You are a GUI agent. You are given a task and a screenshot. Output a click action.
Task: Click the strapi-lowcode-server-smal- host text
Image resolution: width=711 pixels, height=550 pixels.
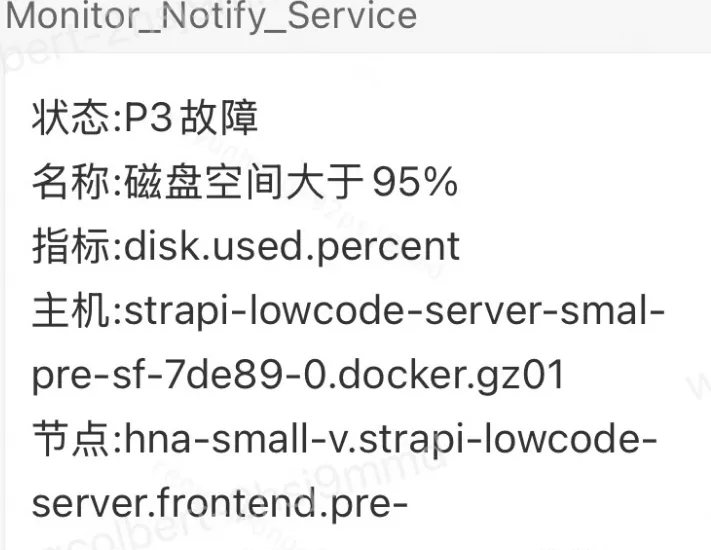point(394,311)
